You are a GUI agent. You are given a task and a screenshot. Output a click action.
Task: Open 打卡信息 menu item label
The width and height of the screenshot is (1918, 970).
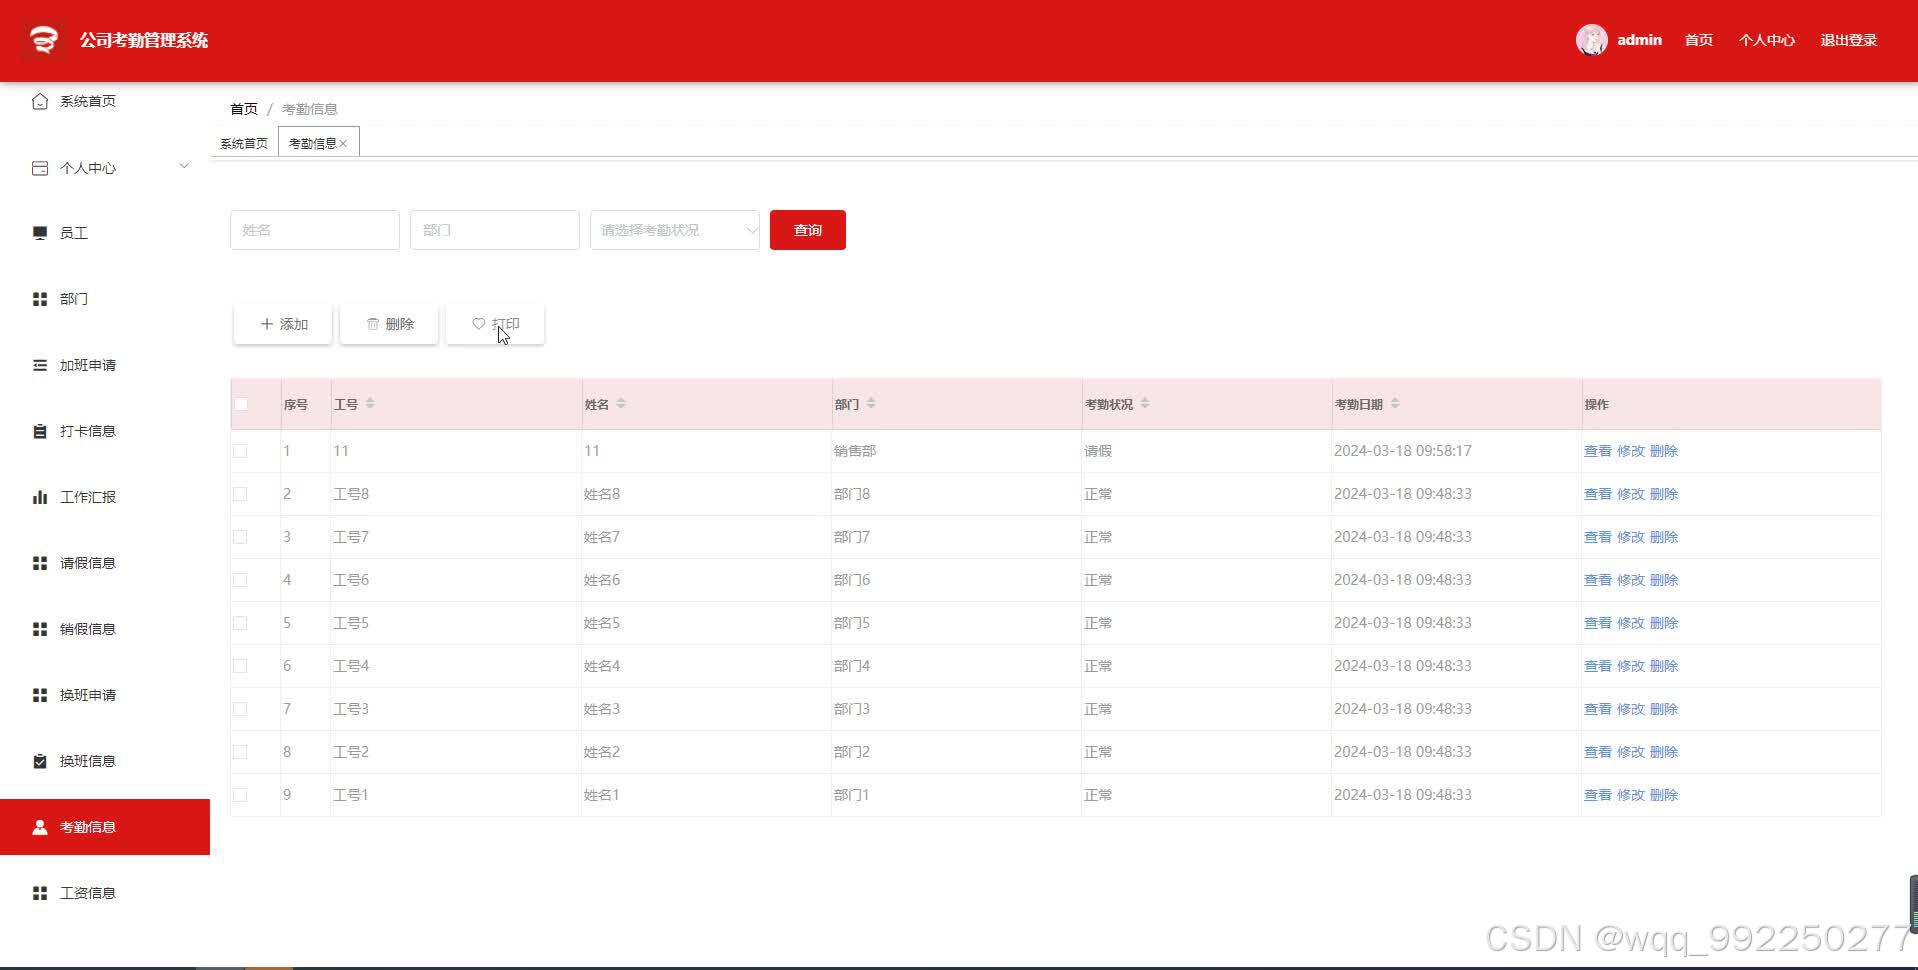click(88, 431)
